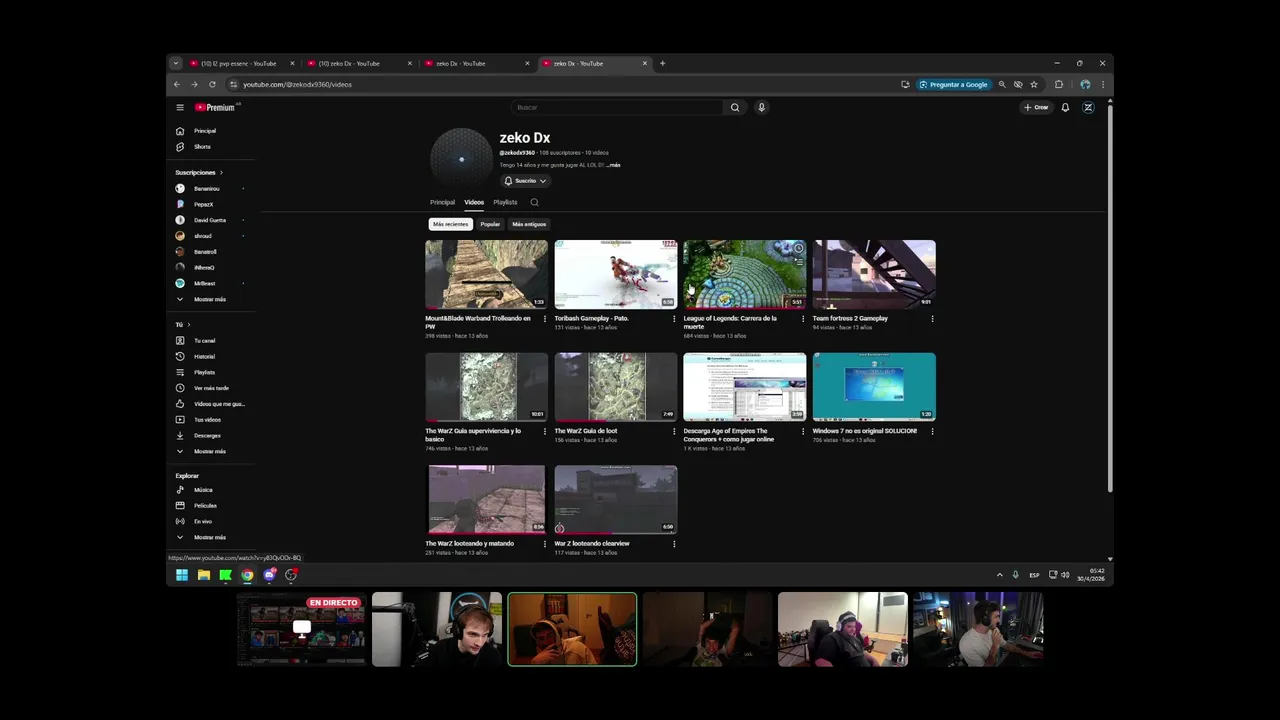Go back to the previous page
Image resolution: width=1280 pixels, height=720 pixels.
[x=177, y=85]
